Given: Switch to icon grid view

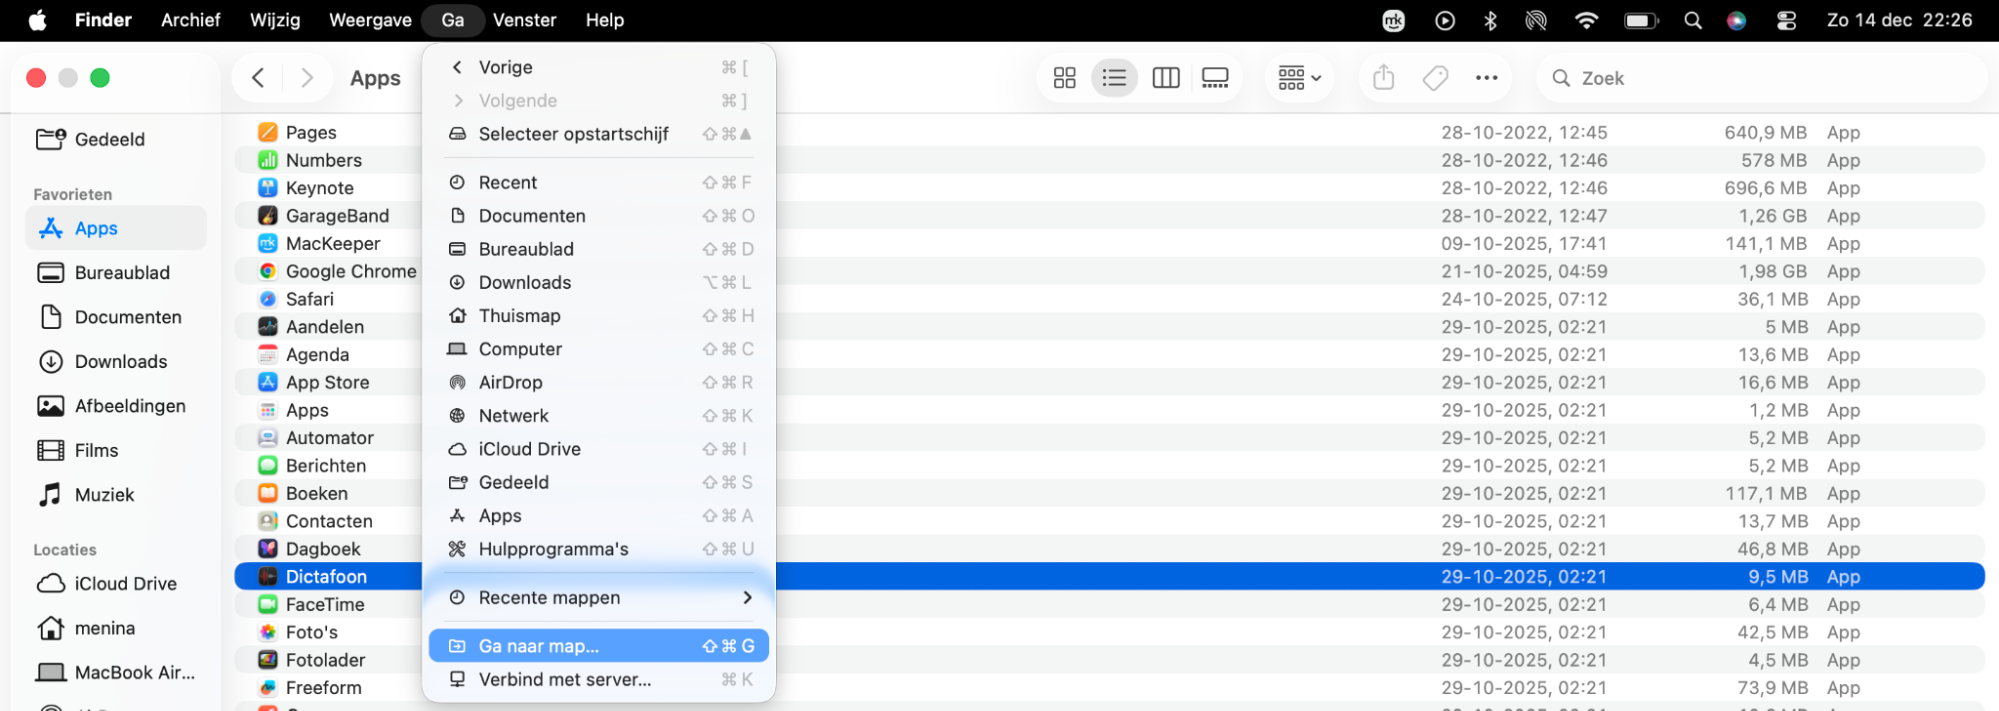Looking at the screenshot, I should [x=1064, y=78].
